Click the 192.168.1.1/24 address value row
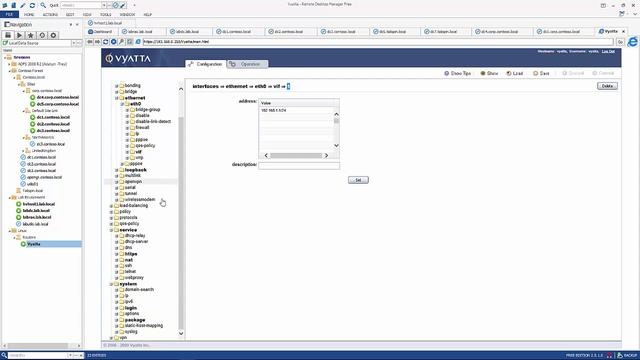Viewport: 640px width, 360px height. click(296, 111)
